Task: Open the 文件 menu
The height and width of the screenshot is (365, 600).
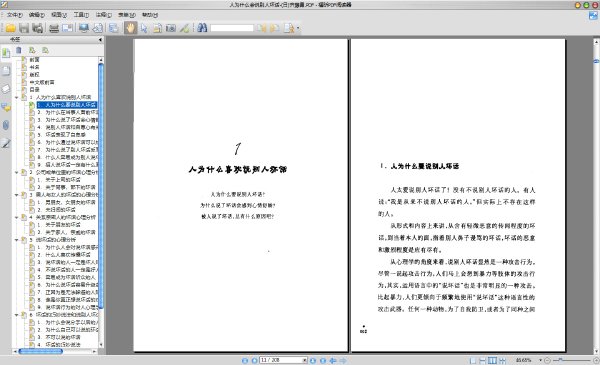Action: pyautogui.click(x=15, y=15)
